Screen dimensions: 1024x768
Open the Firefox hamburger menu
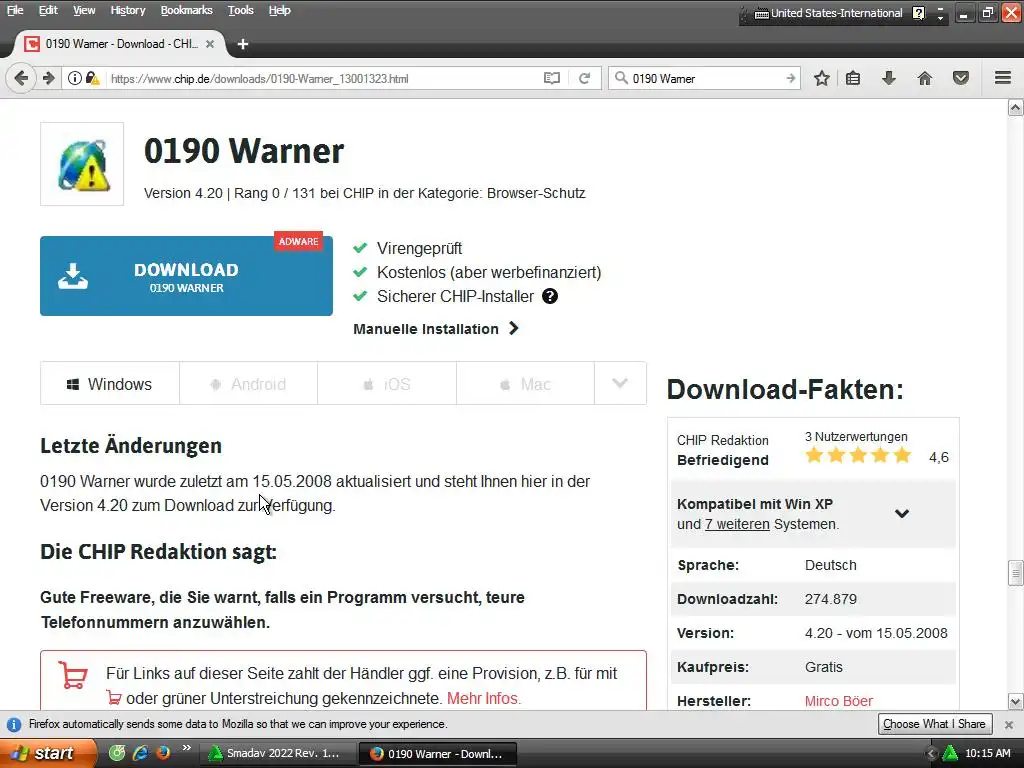coord(1003,78)
